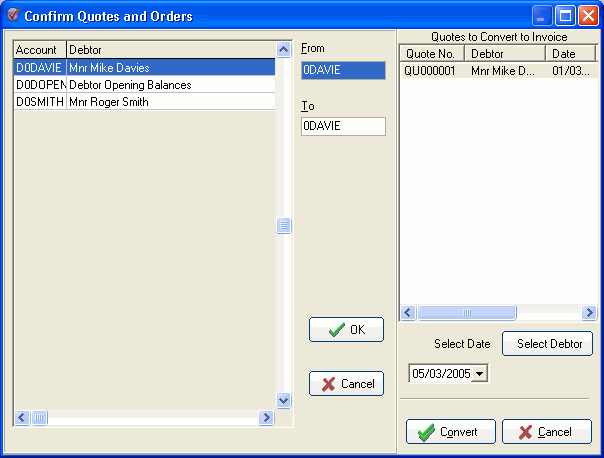The width and height of the screenshot is (604, 458).
Task: Select the Debtor Opening Balances row
Action: (x=144, y=85)
